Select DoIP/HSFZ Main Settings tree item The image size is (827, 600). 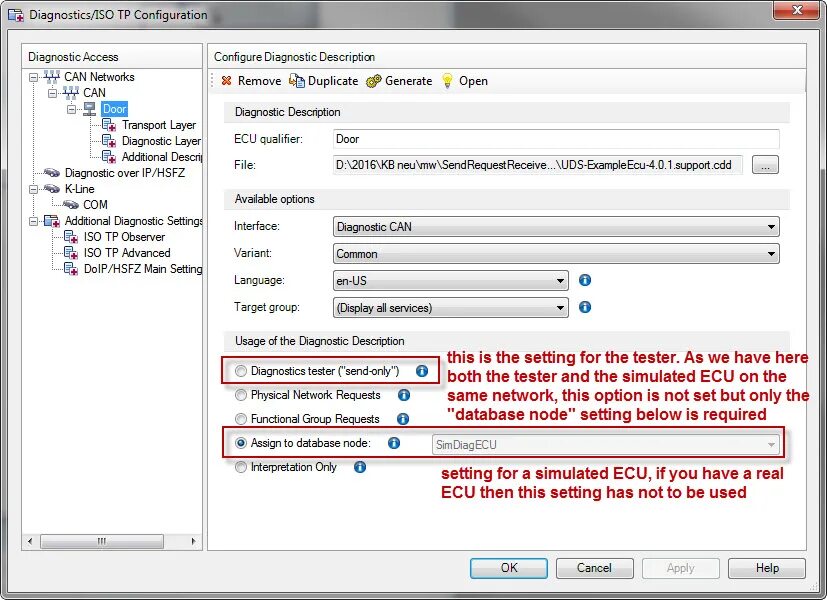point(142,268)
